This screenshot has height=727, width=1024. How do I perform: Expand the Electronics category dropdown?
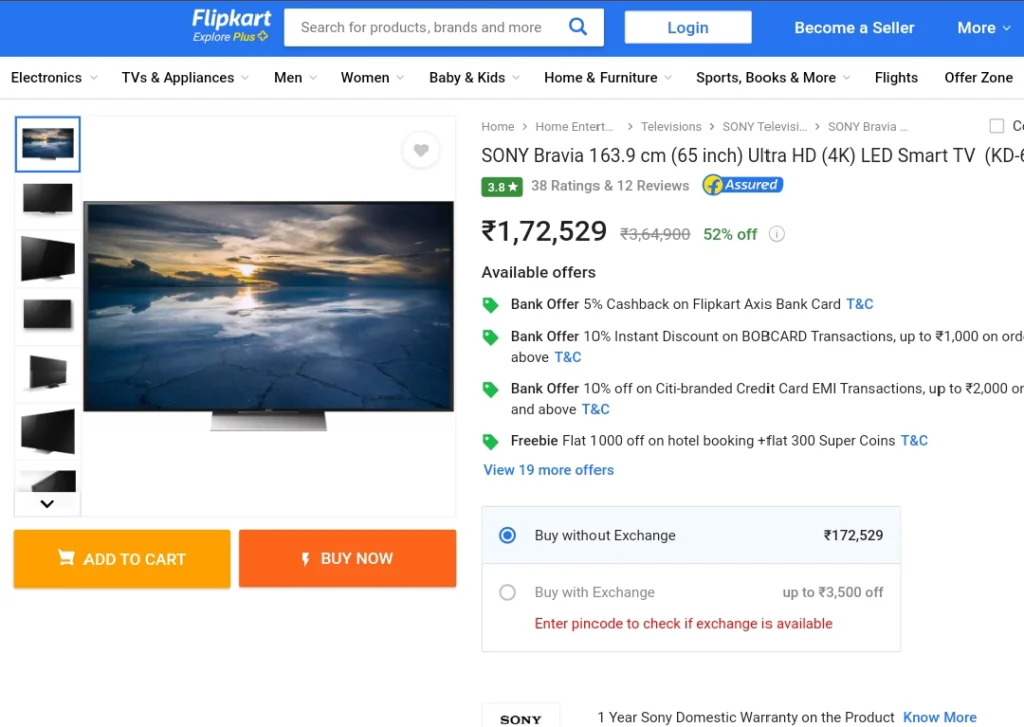point(54,78)
